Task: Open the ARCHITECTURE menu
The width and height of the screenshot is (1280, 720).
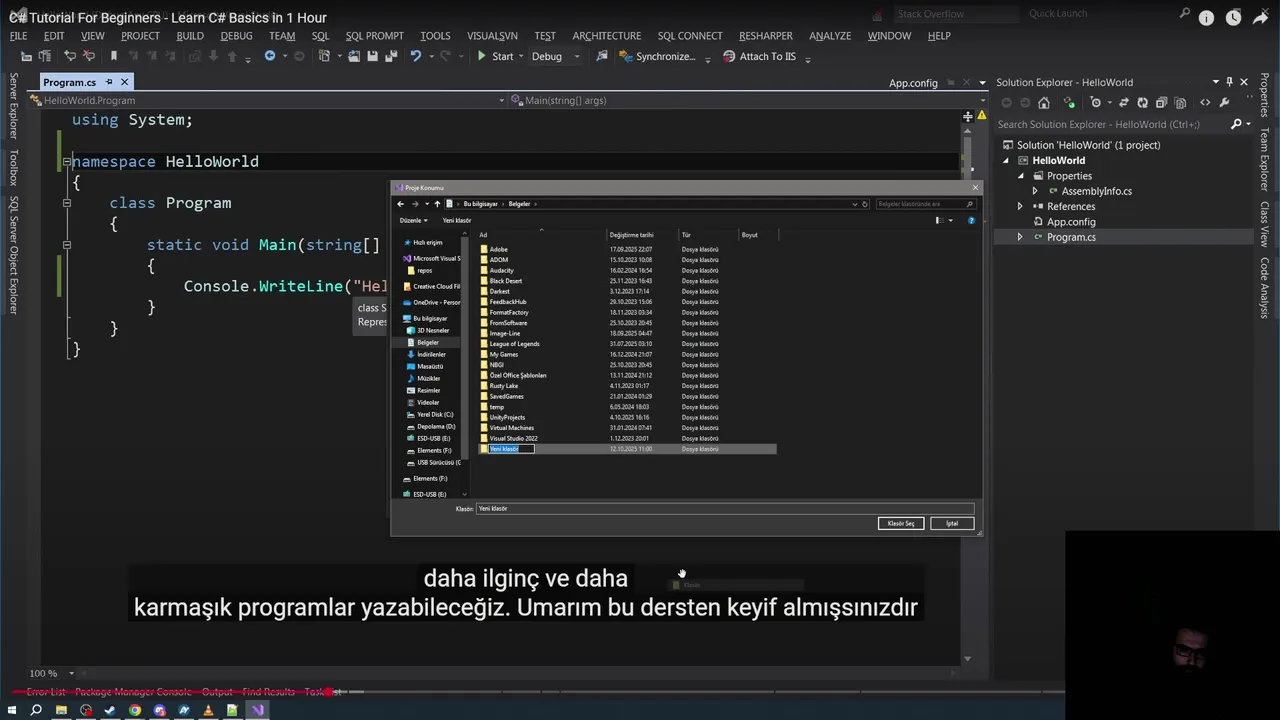Action: (607, 36)
